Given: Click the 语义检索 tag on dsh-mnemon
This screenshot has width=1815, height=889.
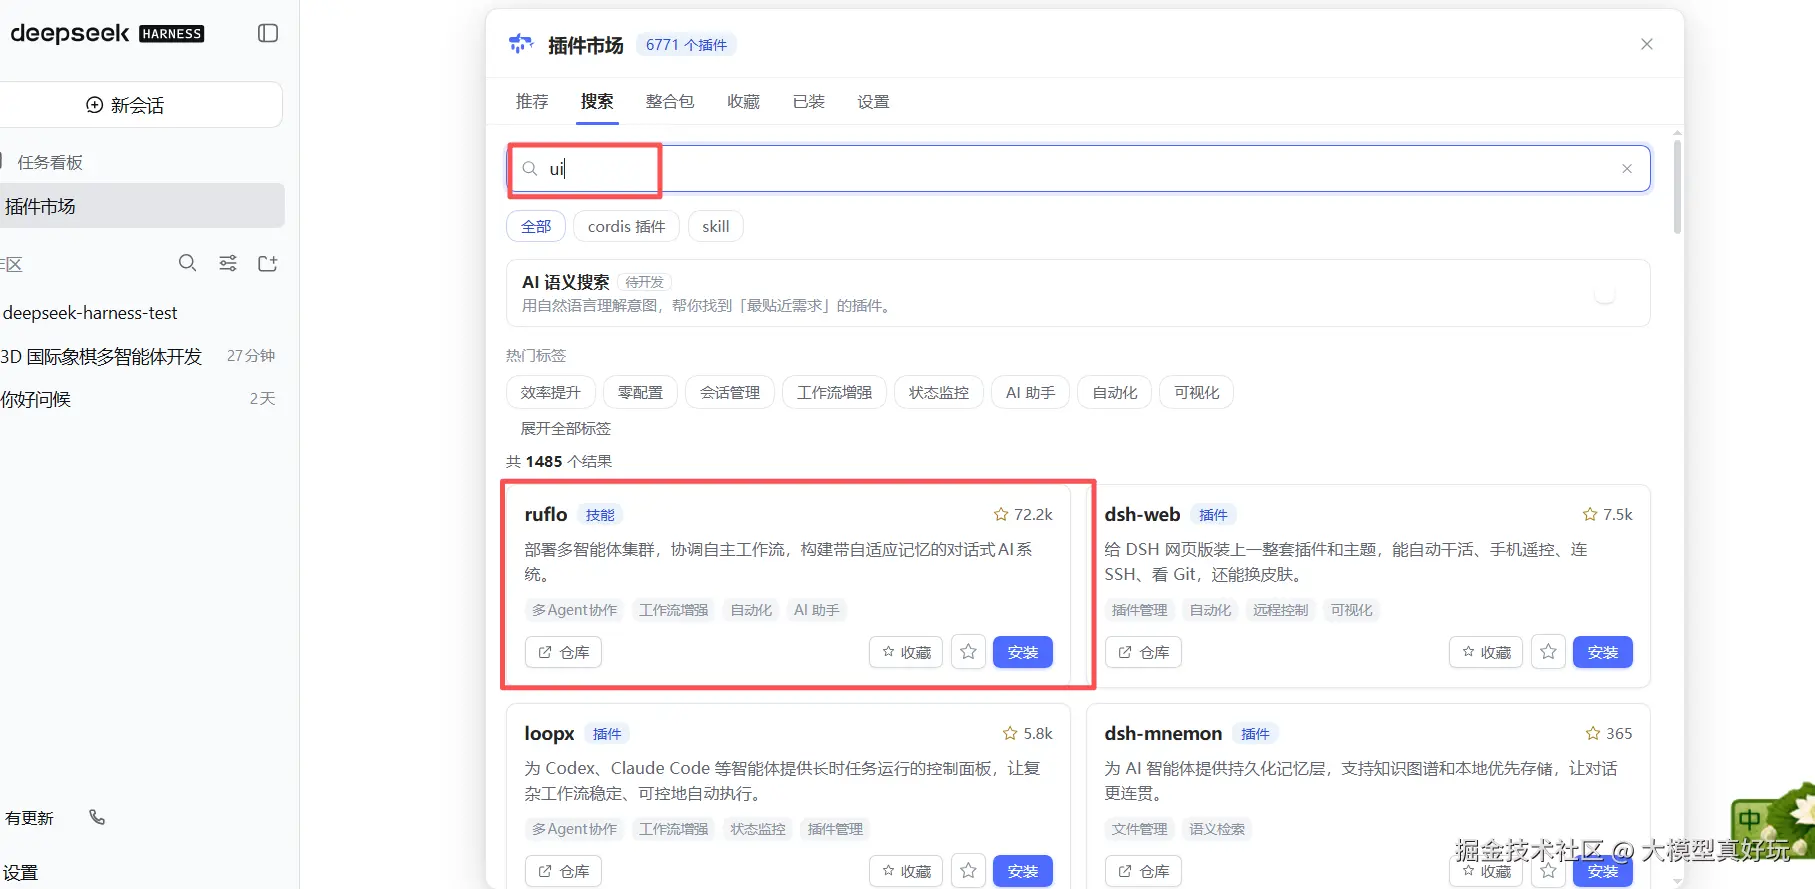Looking at the screenshot, I should click(x=1217, y=829).
